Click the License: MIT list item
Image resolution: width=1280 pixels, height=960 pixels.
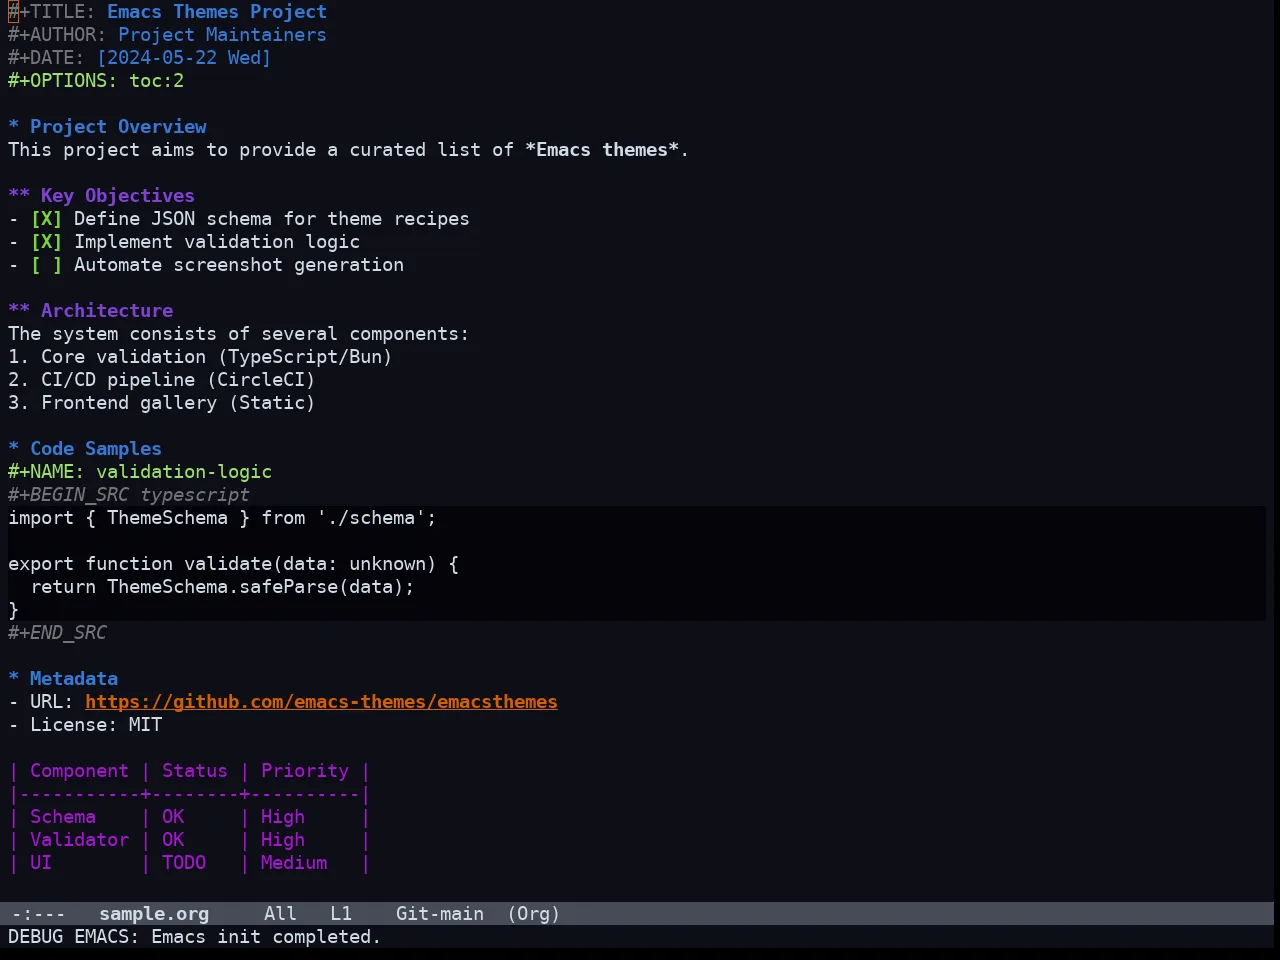[85, 725]
